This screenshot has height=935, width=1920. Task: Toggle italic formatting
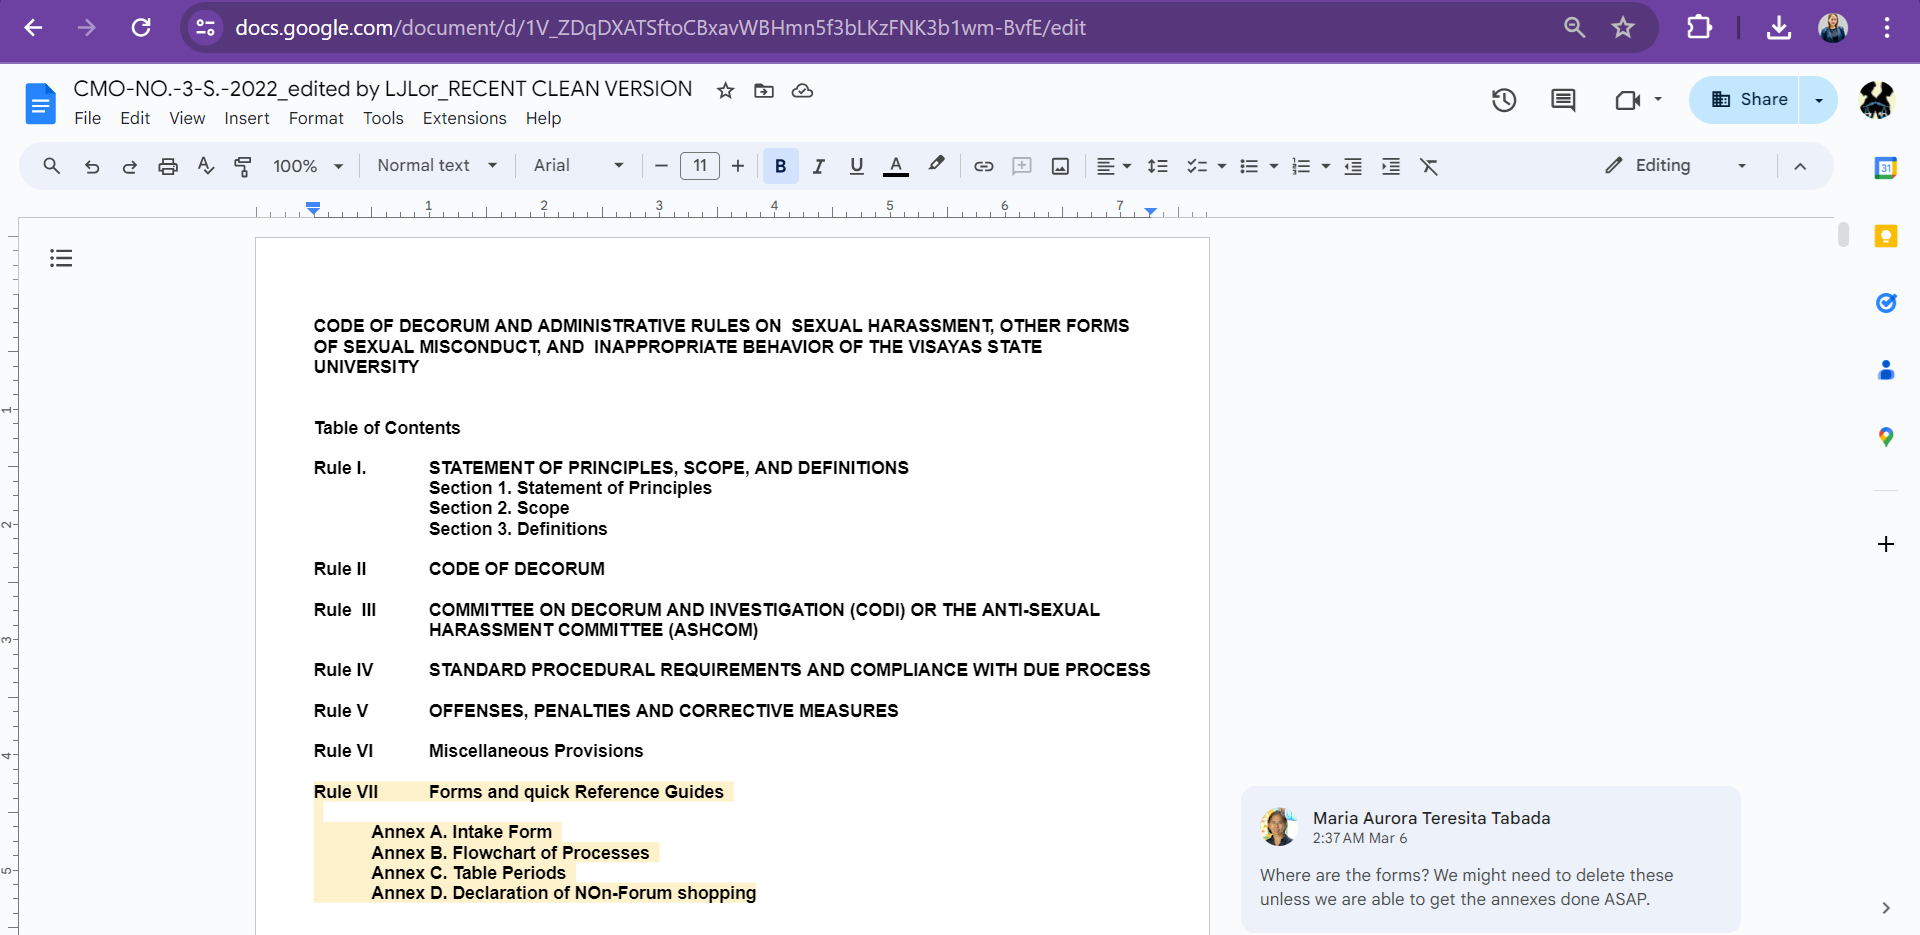pyautogui.click(x=818, y=166)
